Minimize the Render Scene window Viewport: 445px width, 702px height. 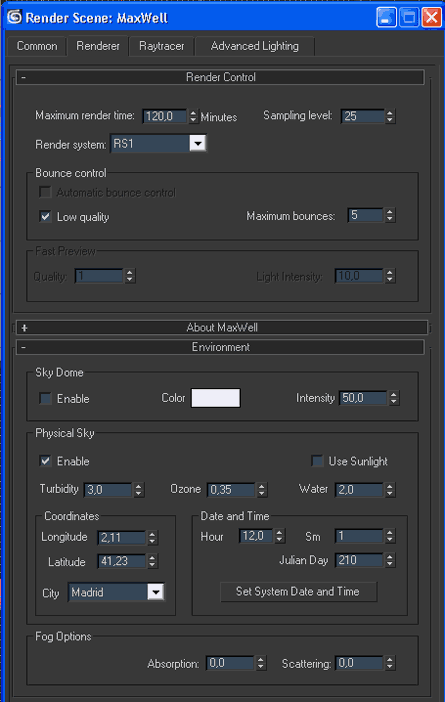click(386, 17)
